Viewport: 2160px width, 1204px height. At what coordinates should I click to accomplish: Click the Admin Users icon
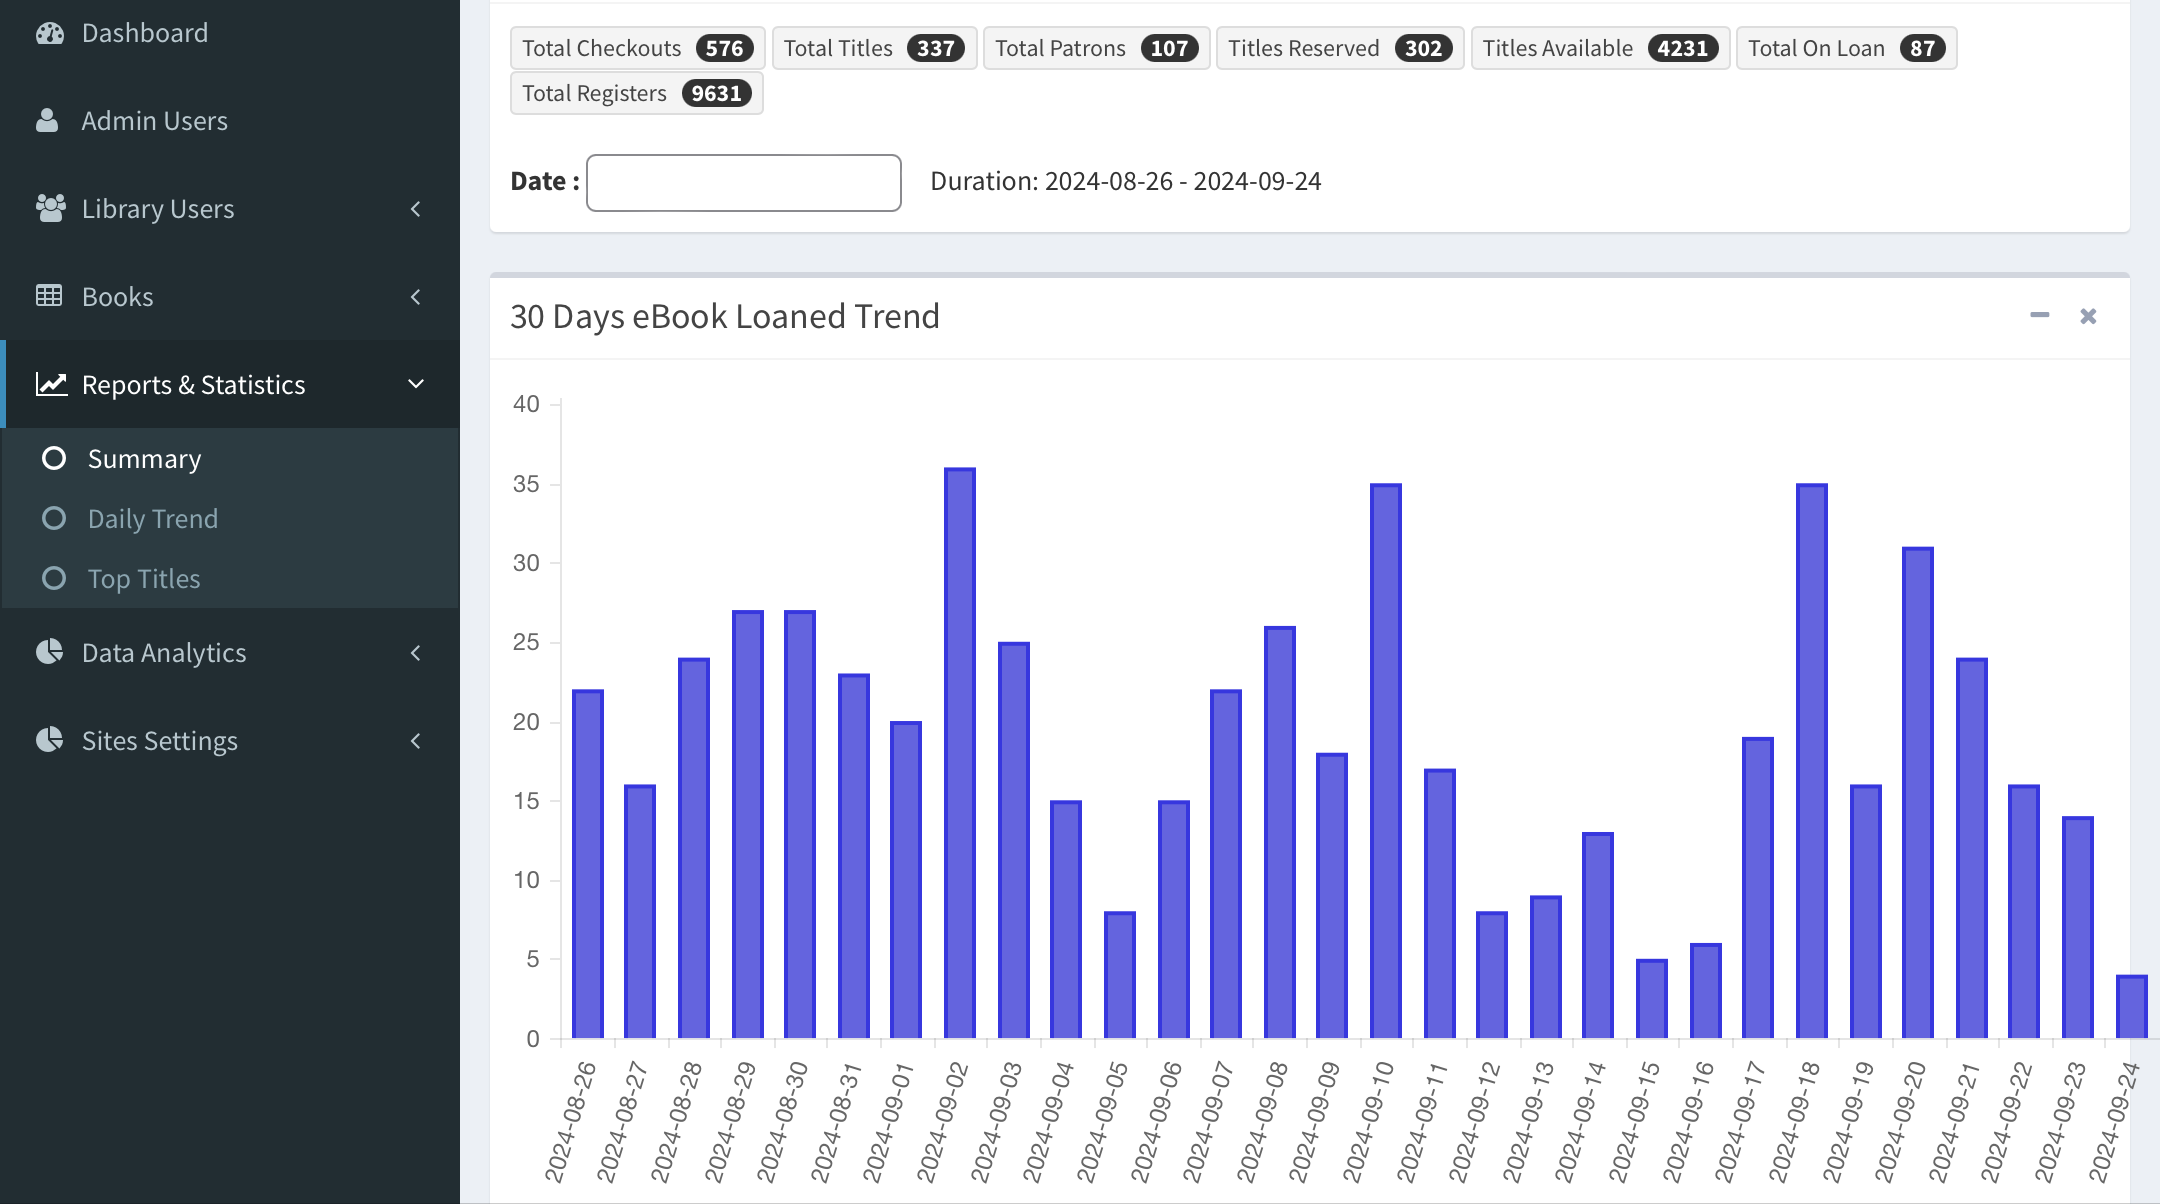[x=46, y=120]
